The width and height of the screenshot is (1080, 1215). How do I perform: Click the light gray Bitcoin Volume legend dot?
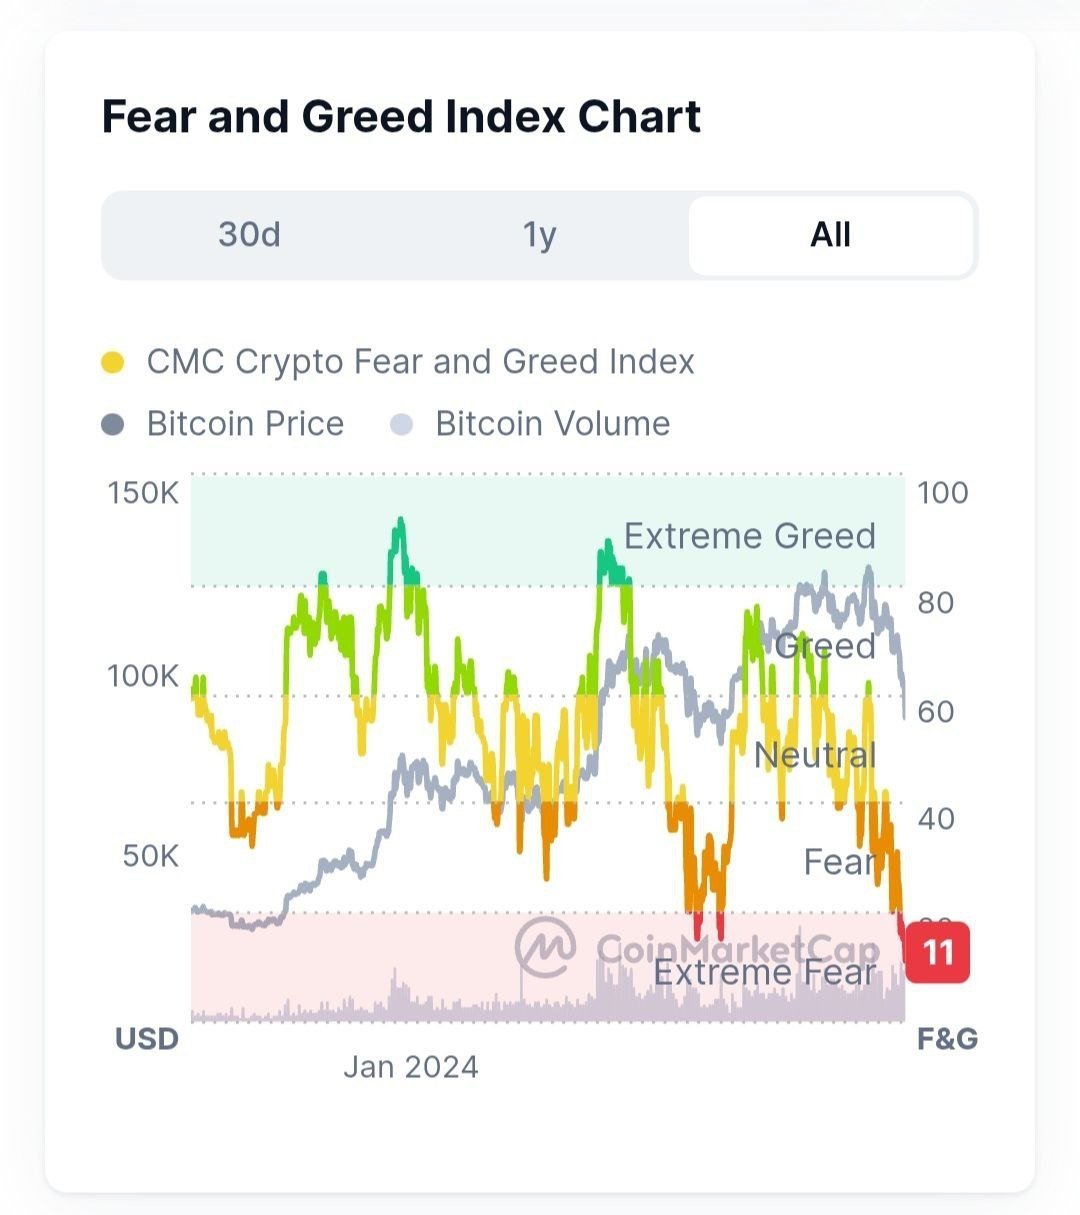[401, 425]
